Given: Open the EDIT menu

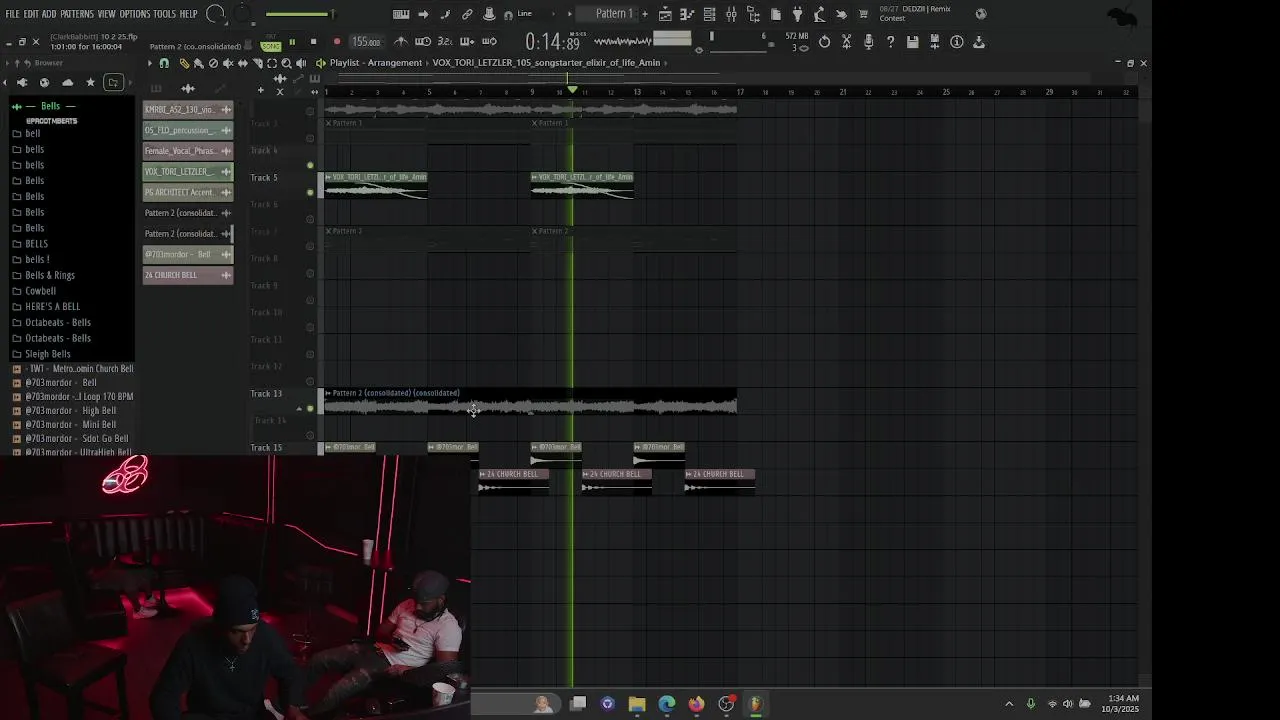Looking at the screenshot, I should pyautogui.click(x=31, y=14).
